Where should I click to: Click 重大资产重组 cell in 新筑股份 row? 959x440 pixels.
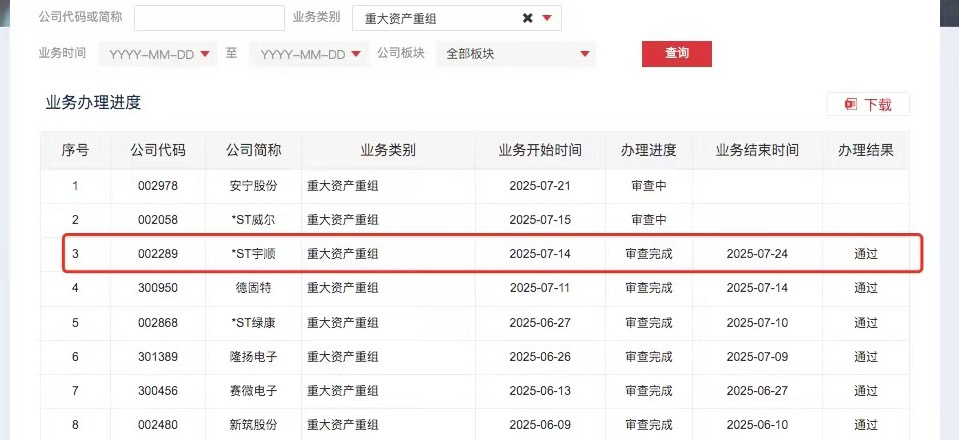coord(342,424)
